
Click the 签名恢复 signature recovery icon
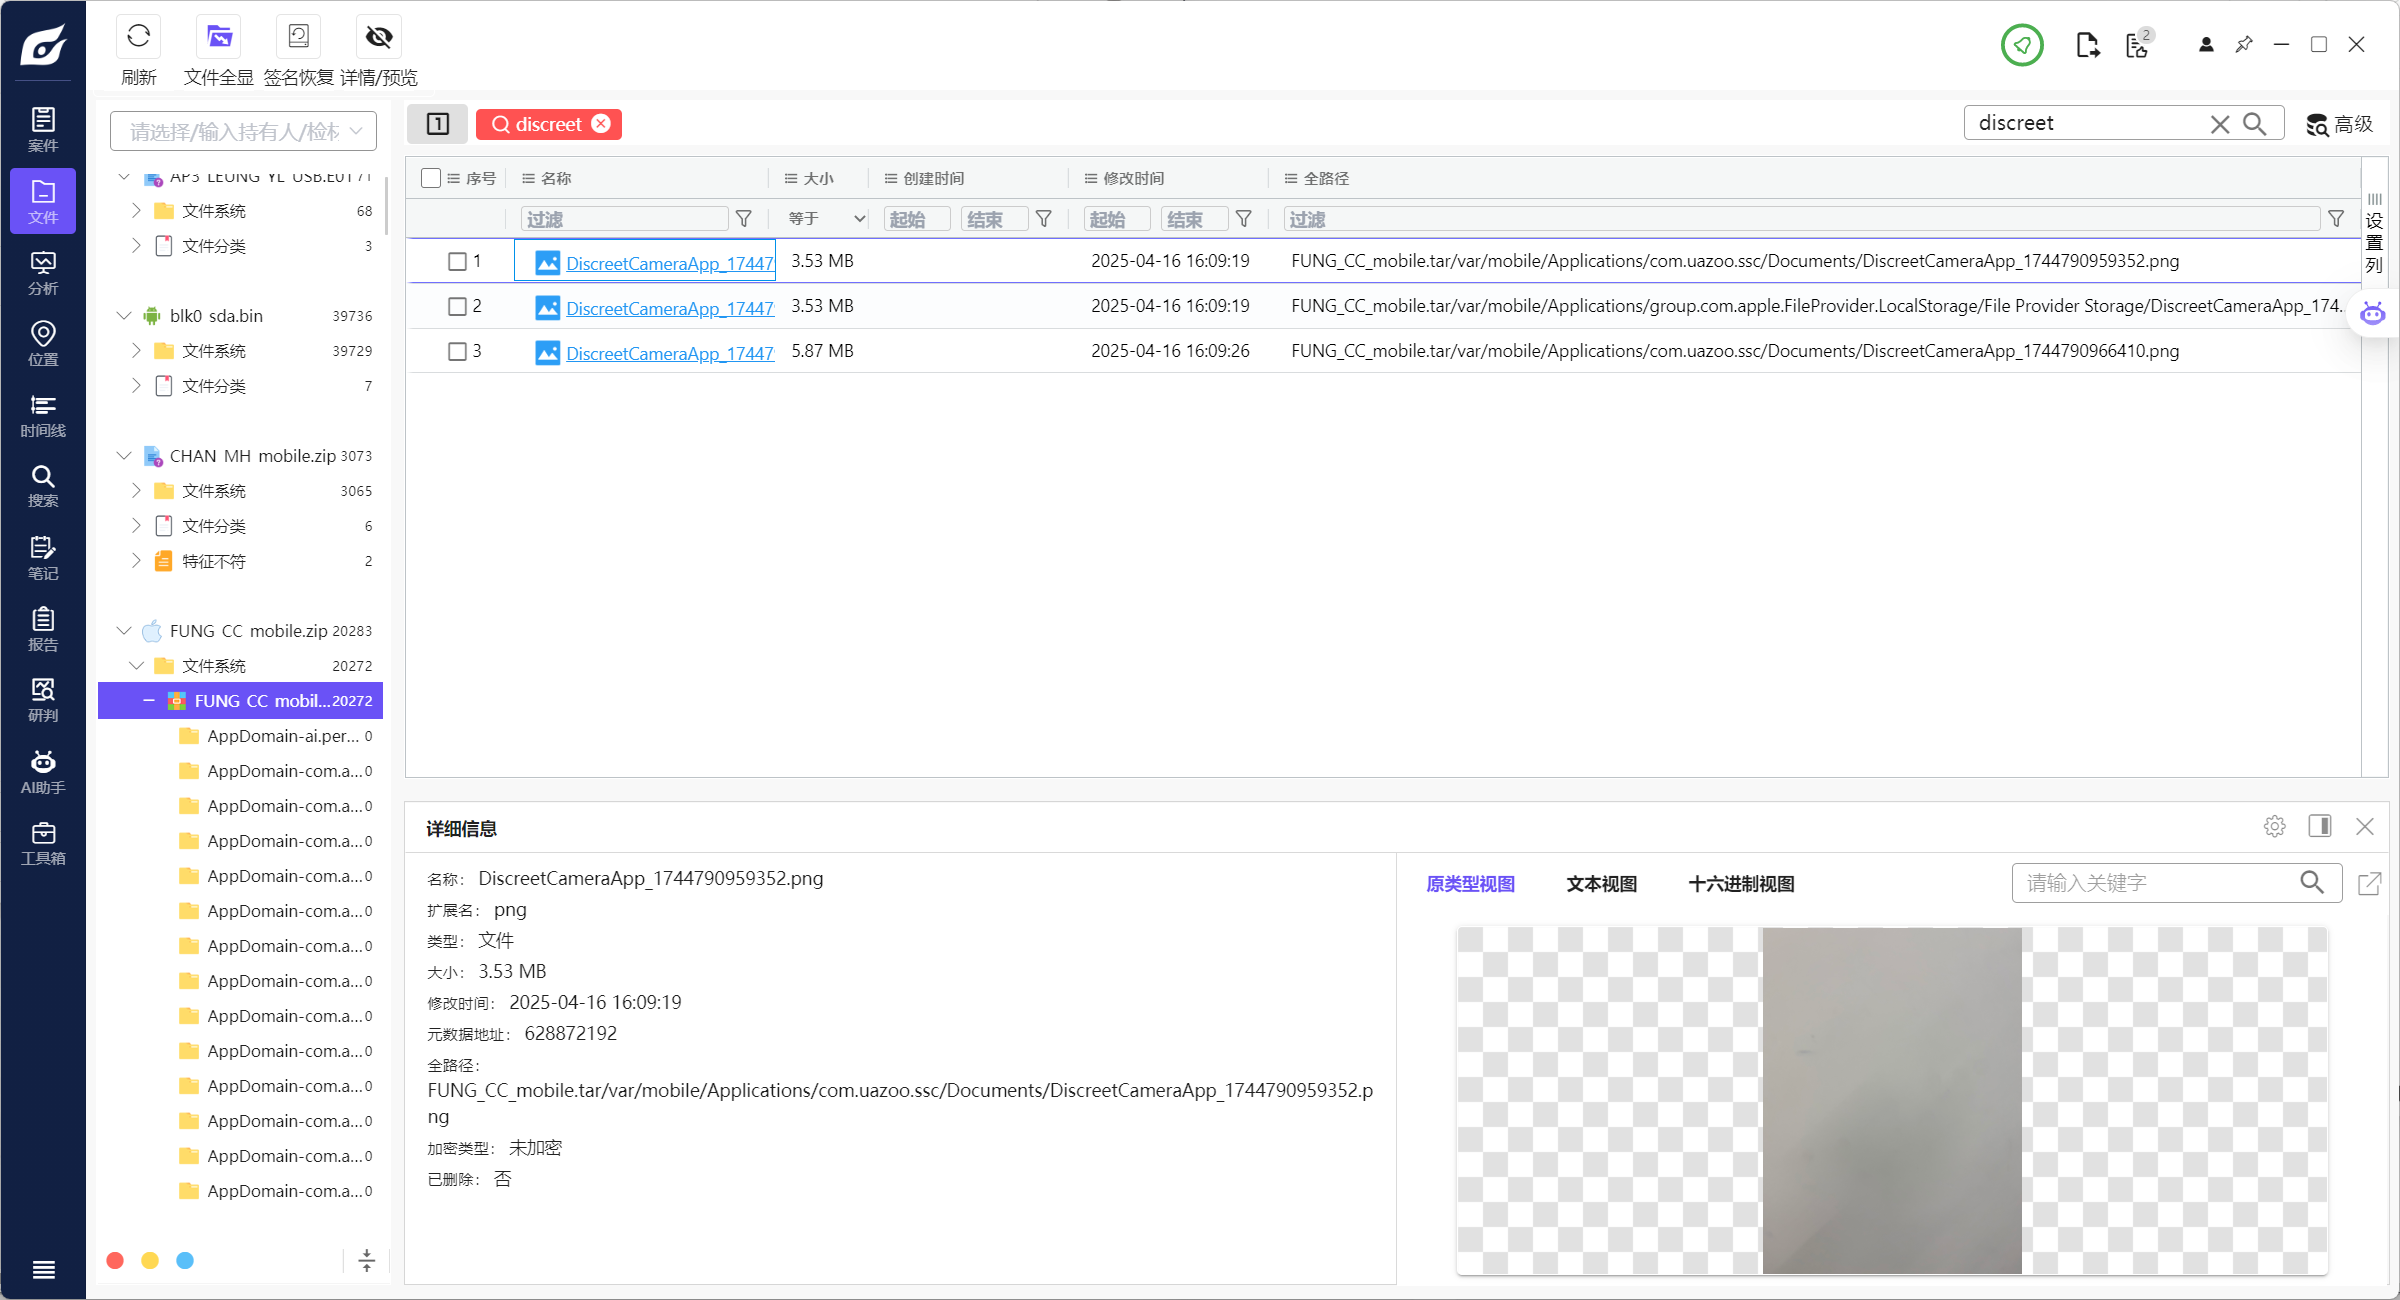[x=298, y=38]
